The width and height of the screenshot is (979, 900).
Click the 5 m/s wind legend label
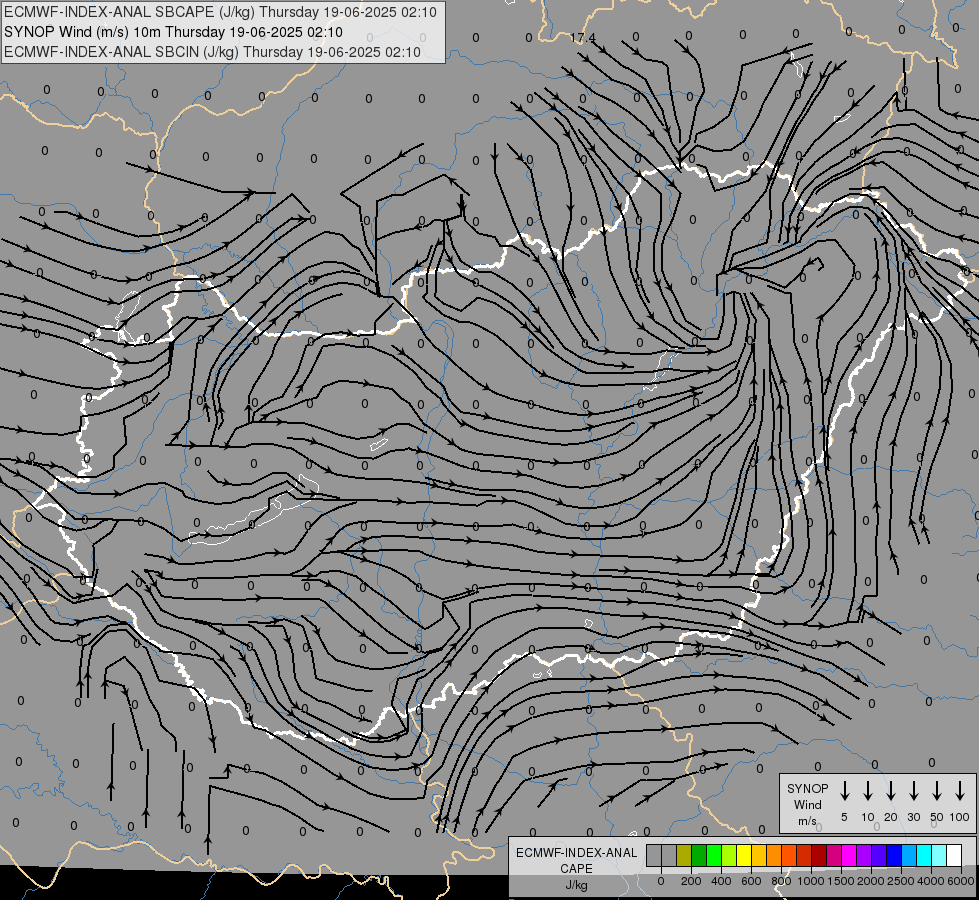(844, 817)
